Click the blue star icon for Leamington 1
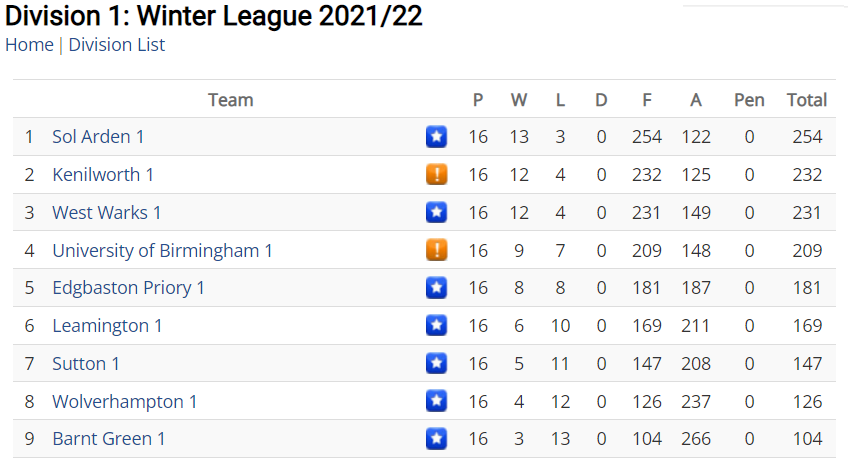This screenshot has width=848, height=464. 436,326
